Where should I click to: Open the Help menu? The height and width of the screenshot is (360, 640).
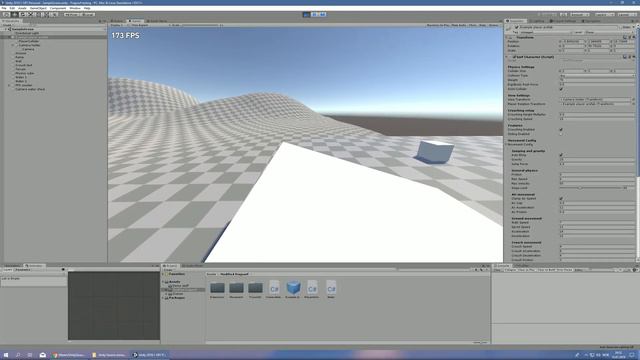tap(87, 8)
